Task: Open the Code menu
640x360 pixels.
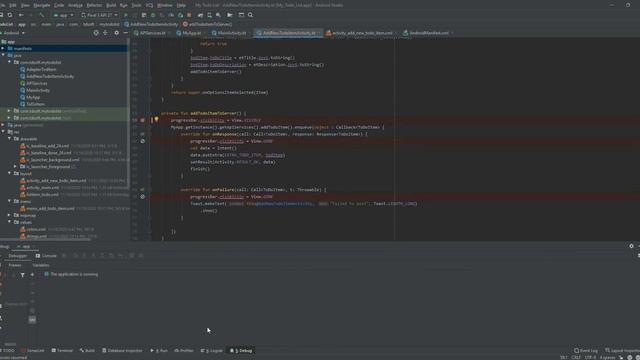Action: point(59,5)
